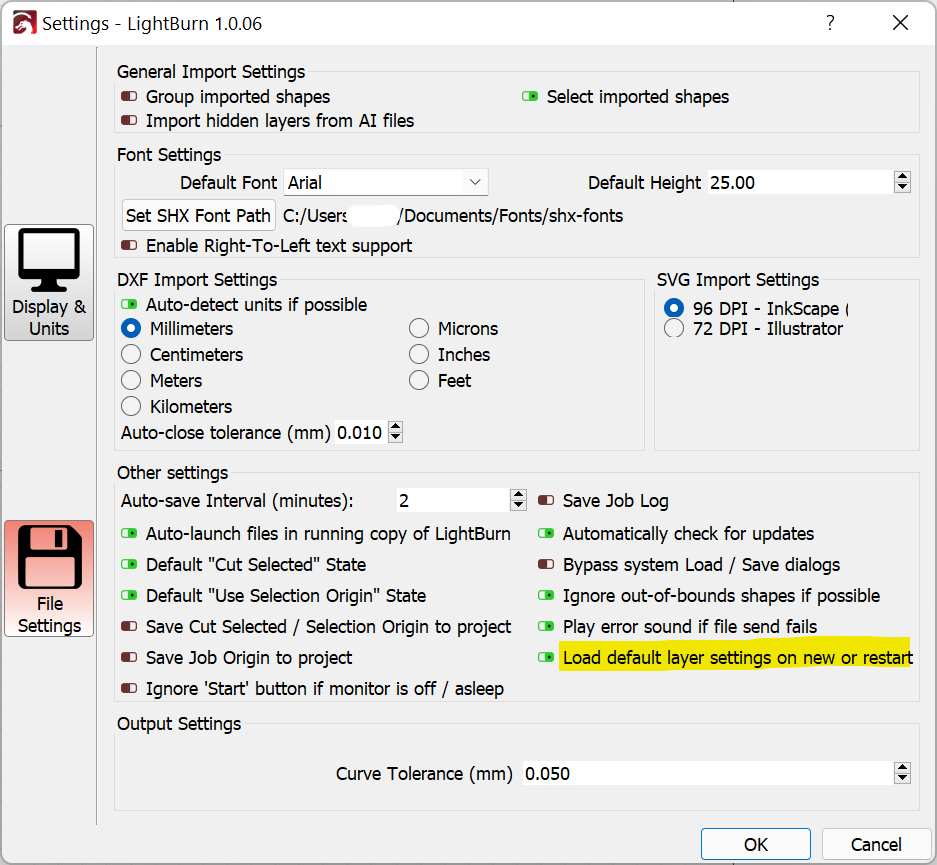Select Centimeters as DXF import unit
Screen dimensions: 937x865
(x=131, y=355)
